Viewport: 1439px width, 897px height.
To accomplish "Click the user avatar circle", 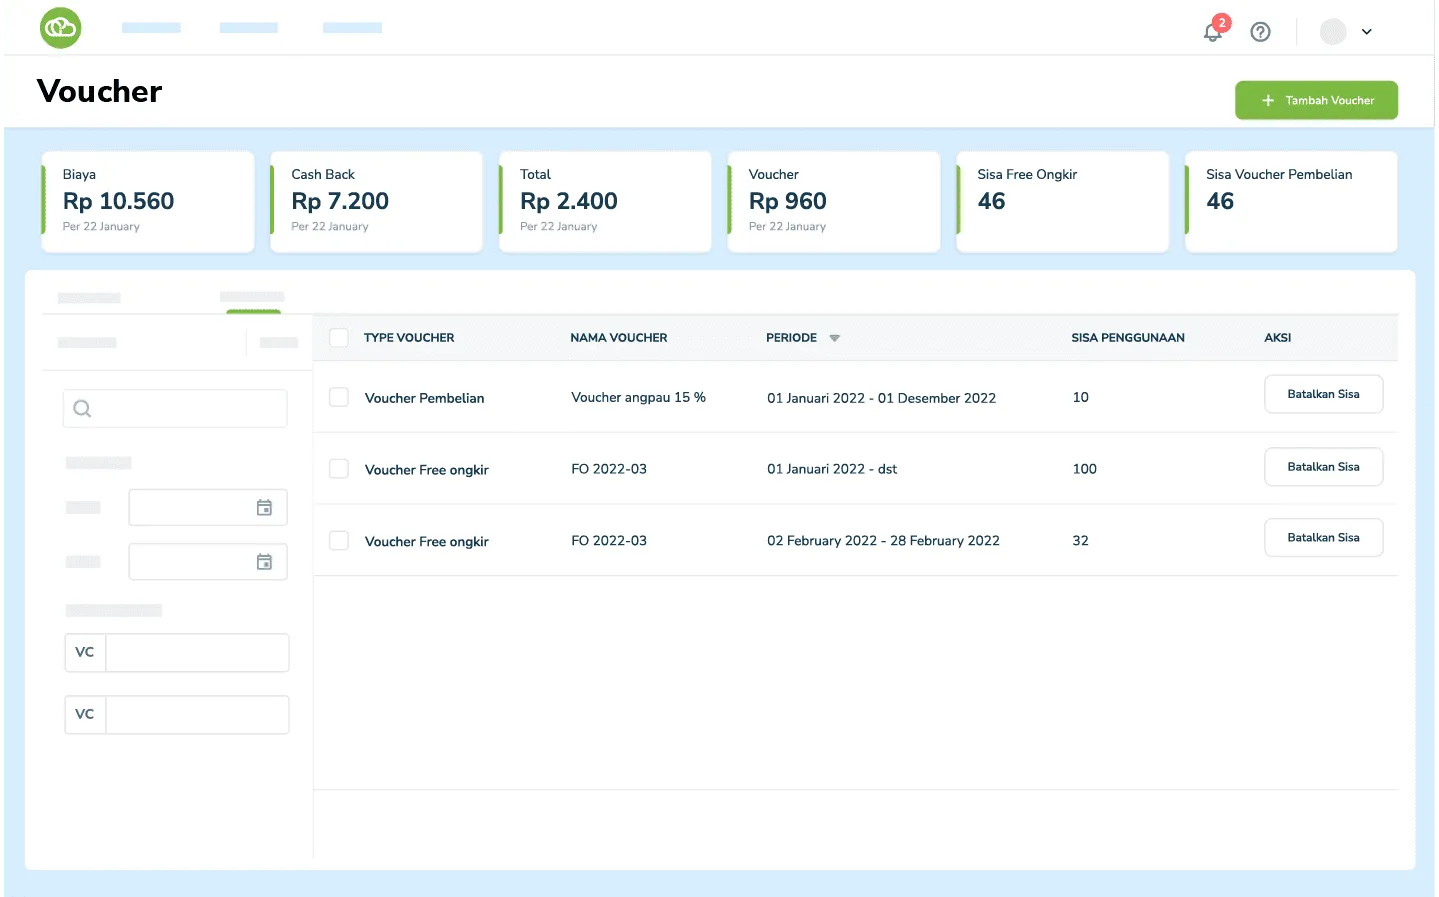I will coord(1332,32).
